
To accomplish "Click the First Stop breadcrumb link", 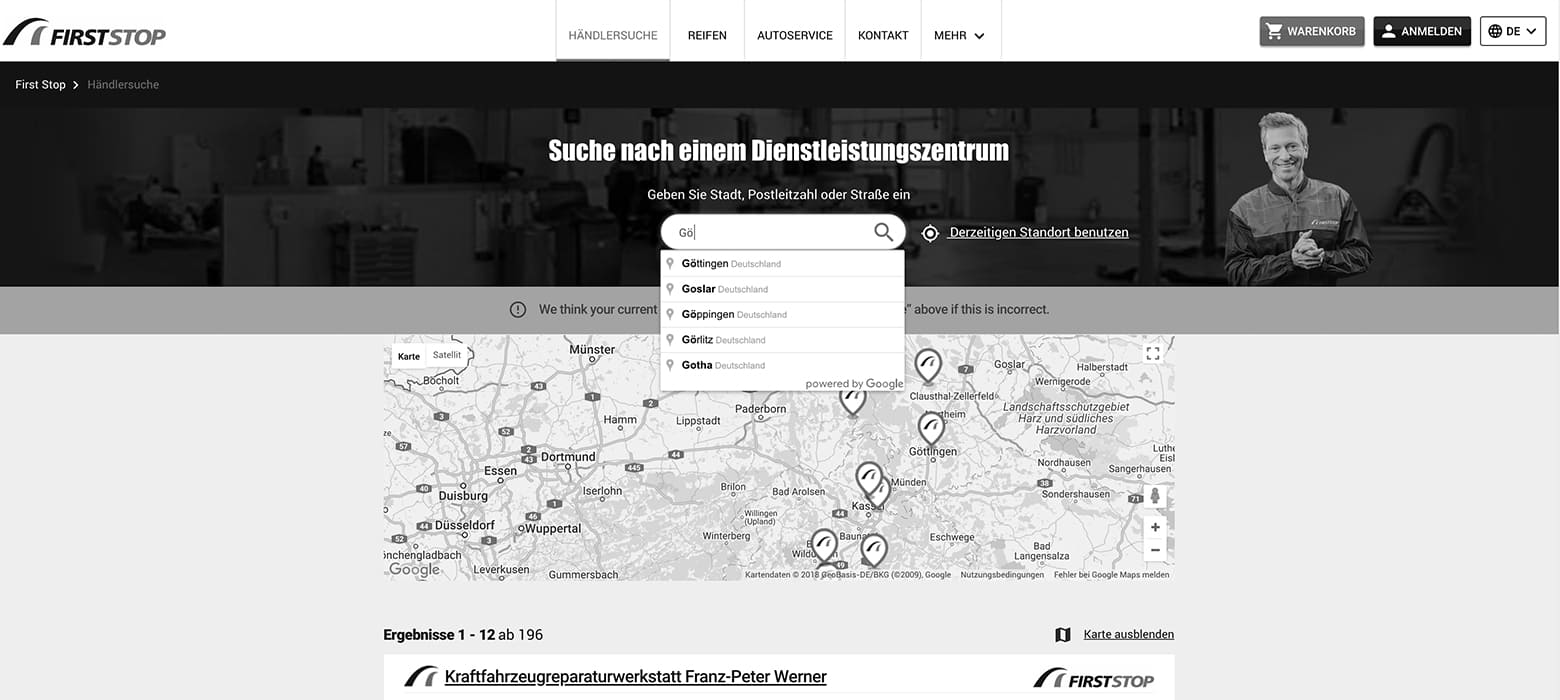I will [x=40, y=85].
